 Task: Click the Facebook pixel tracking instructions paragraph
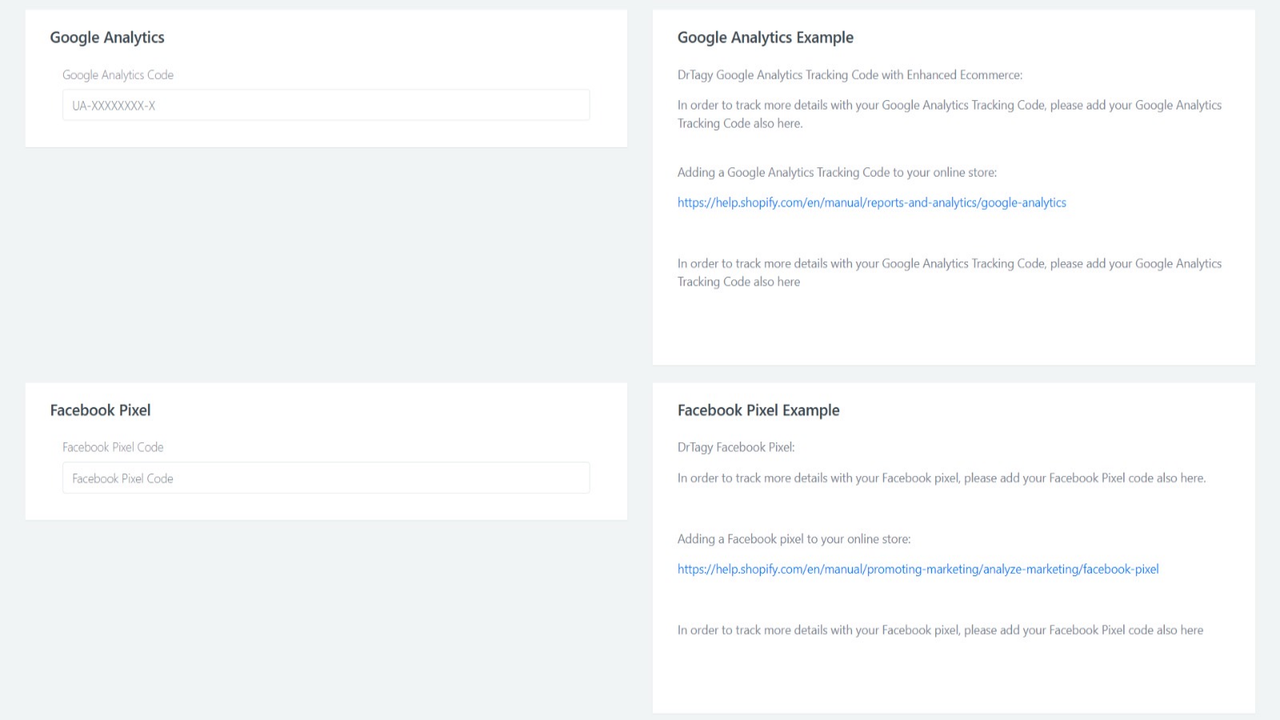point(941,477)
